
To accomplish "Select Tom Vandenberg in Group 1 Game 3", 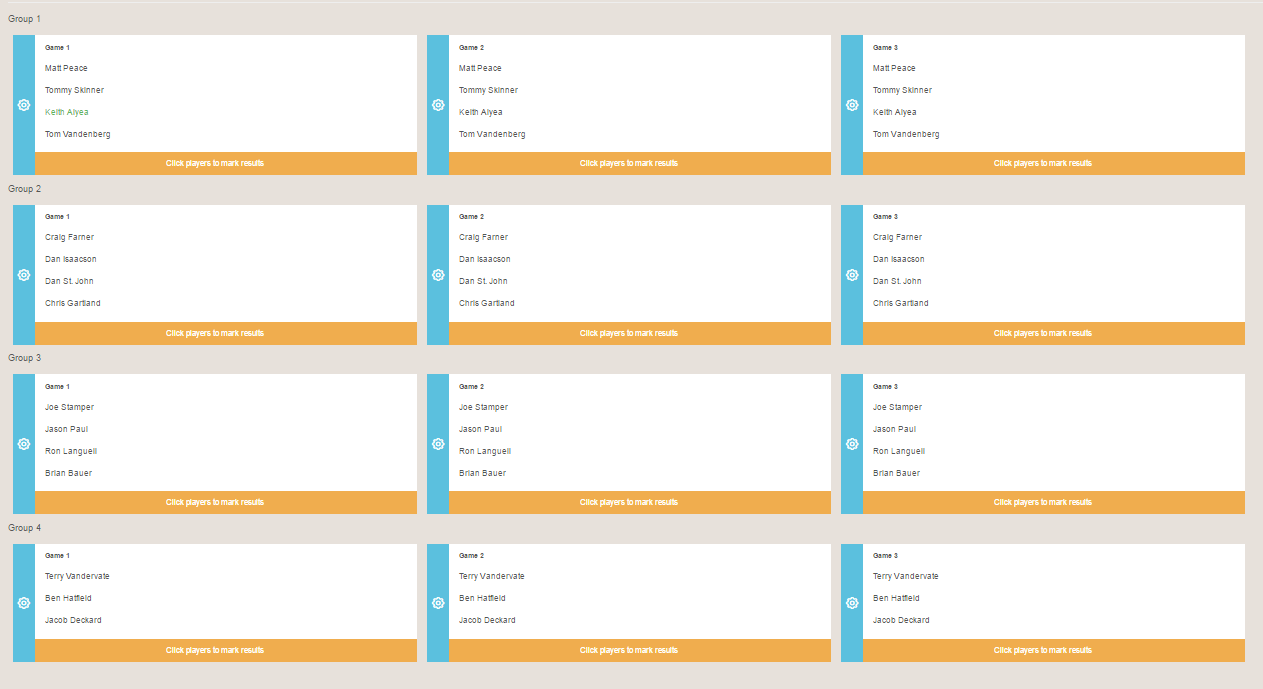I will pos(906,134).
